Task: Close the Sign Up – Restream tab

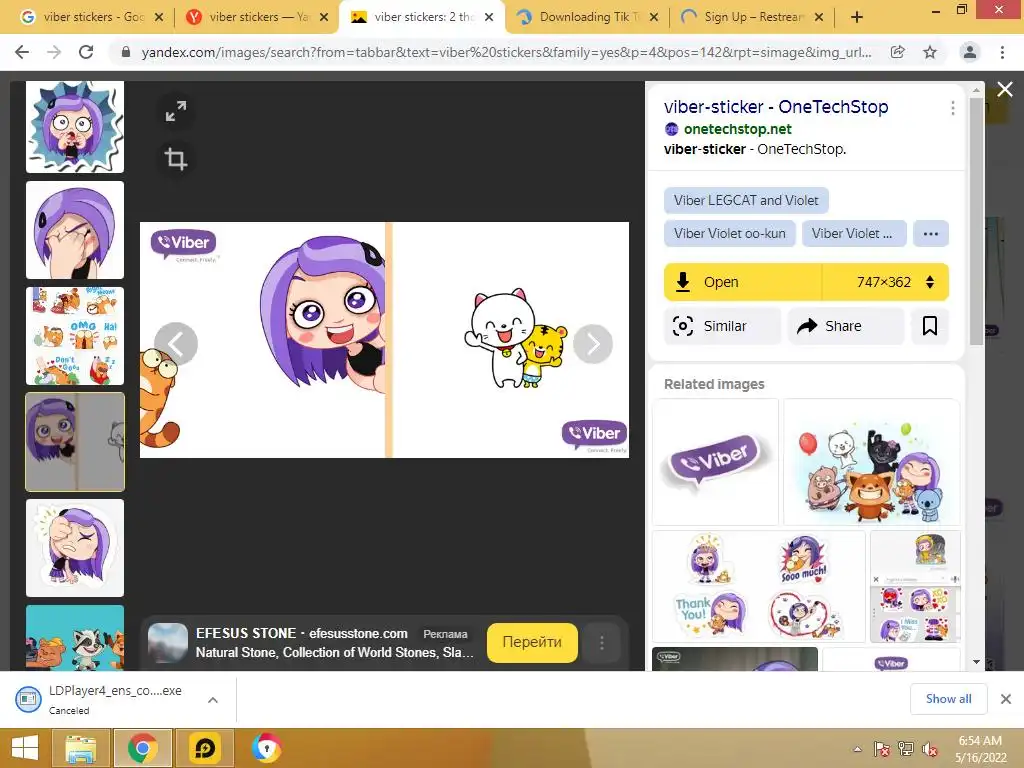Action: click(819, 17)
